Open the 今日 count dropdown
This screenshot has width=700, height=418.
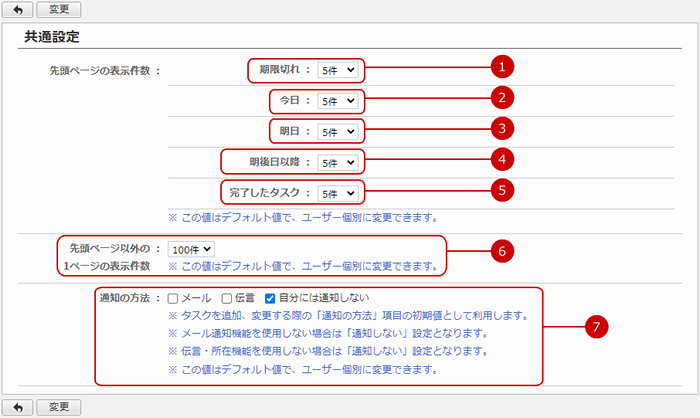tap(338, 101)
